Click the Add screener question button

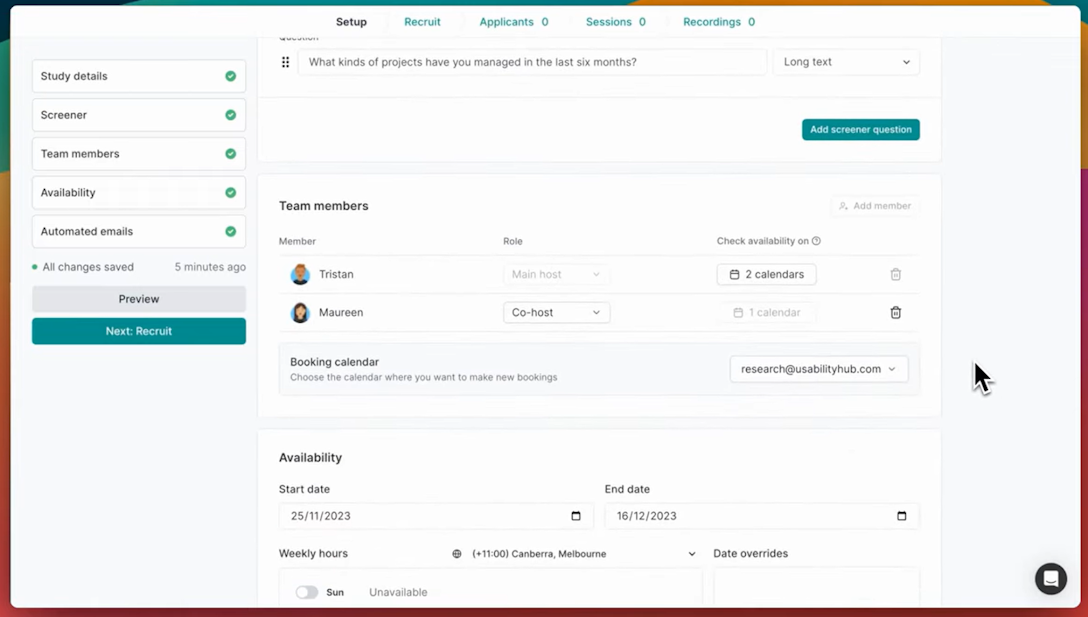tap(860, 129)
